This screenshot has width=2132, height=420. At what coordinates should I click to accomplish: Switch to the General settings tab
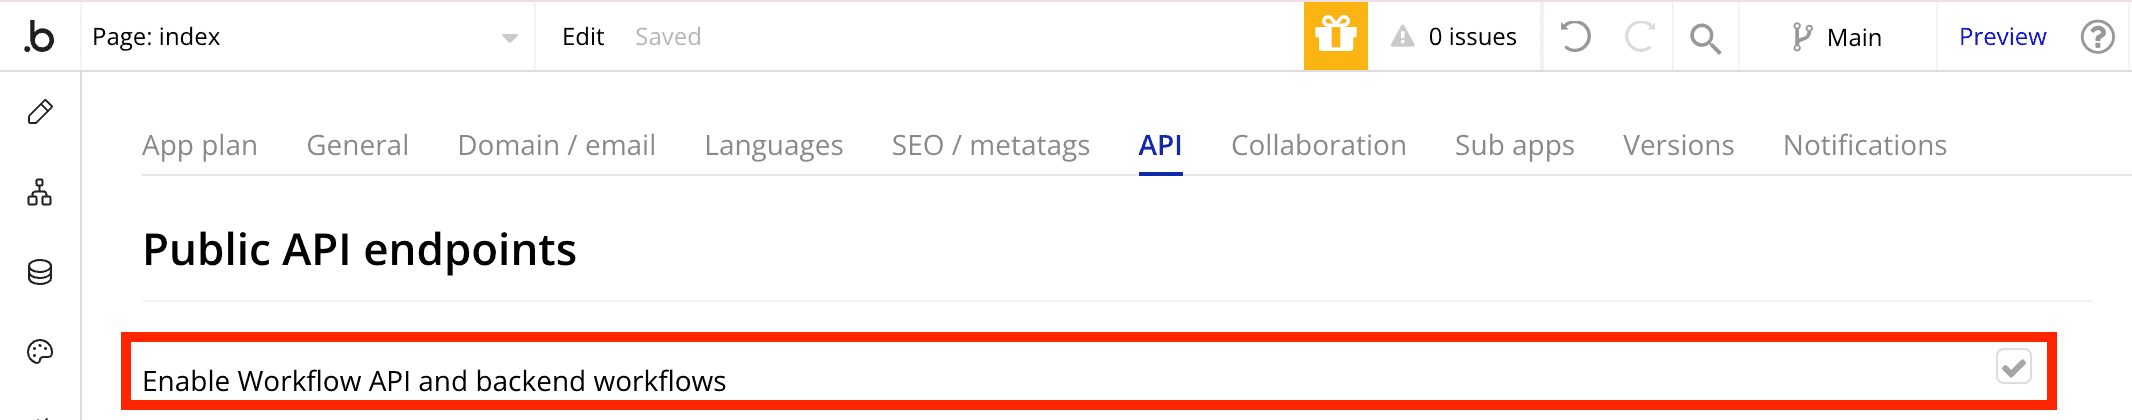(x=357, y=146)
